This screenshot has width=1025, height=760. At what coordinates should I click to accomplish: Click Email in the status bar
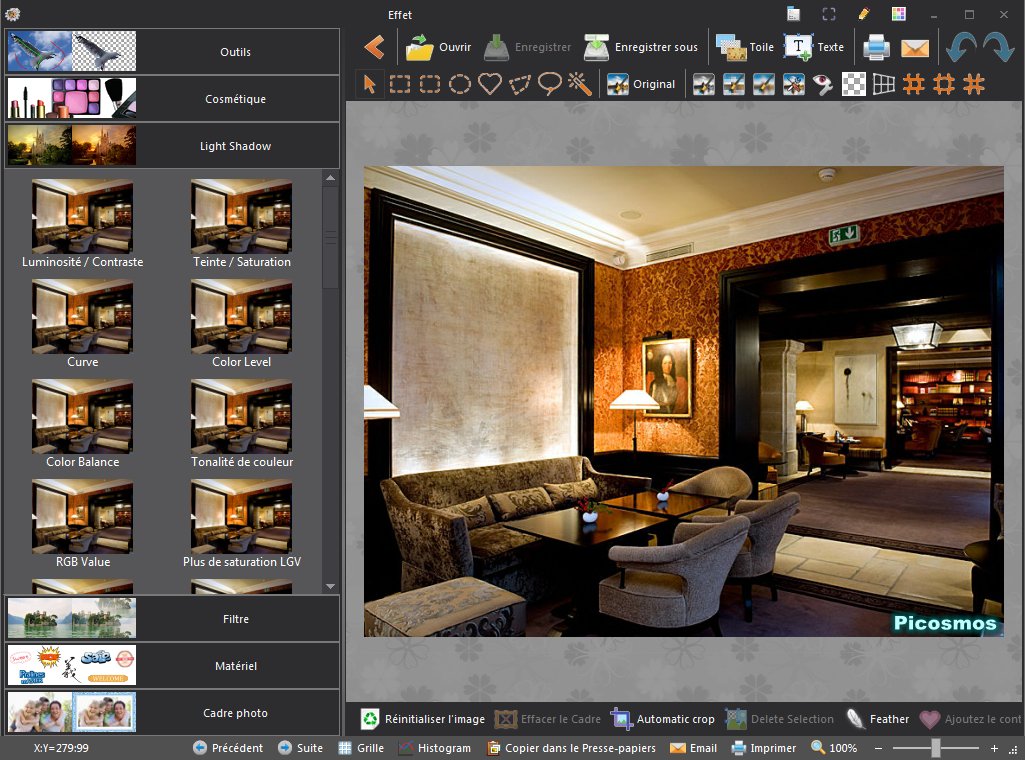point(693,748)
